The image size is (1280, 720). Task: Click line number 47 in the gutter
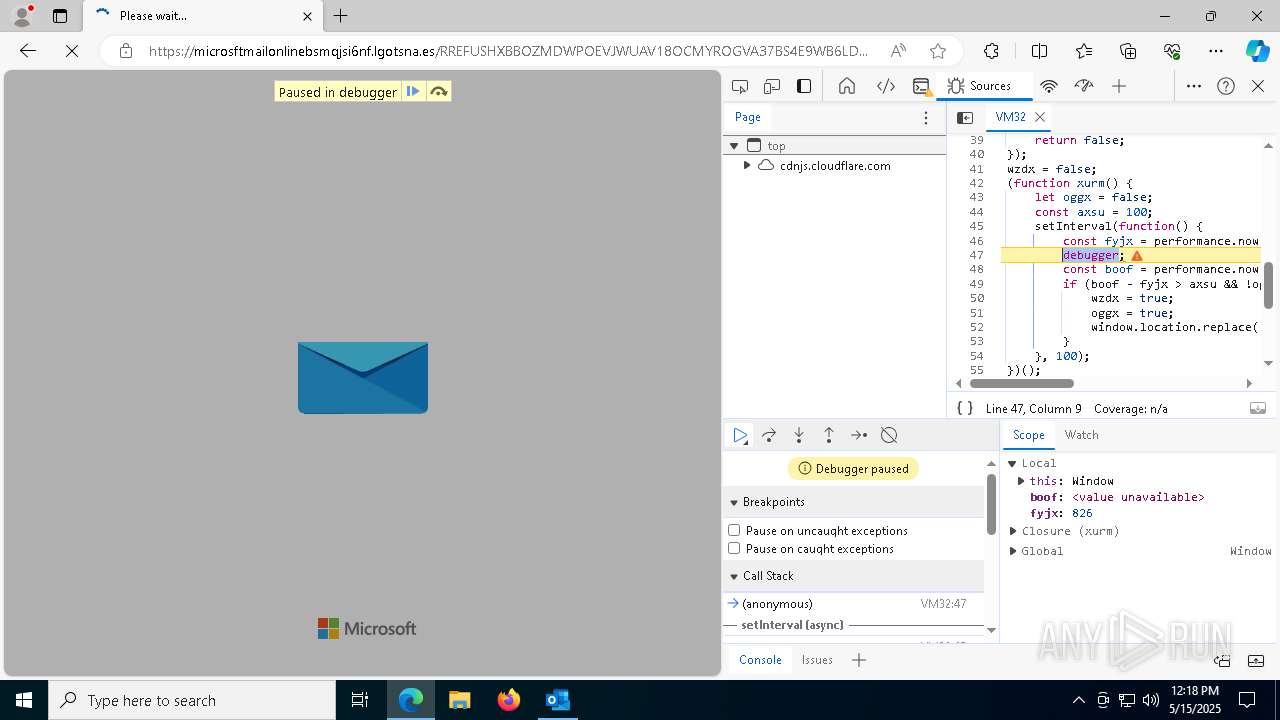(x=976, y=255)
